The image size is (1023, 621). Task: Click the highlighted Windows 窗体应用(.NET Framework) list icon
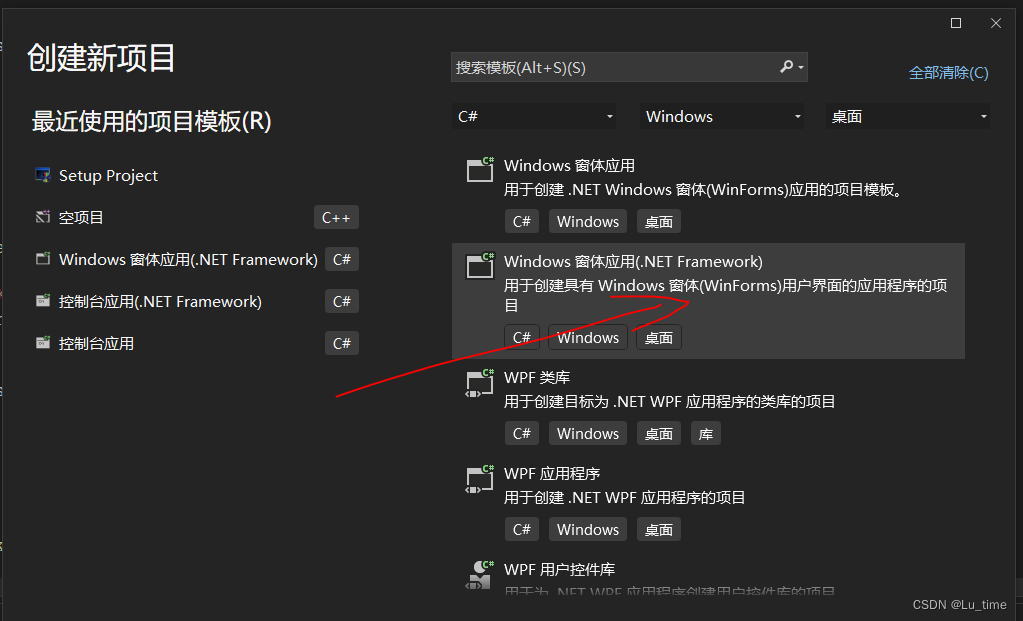tap(480, 265)
